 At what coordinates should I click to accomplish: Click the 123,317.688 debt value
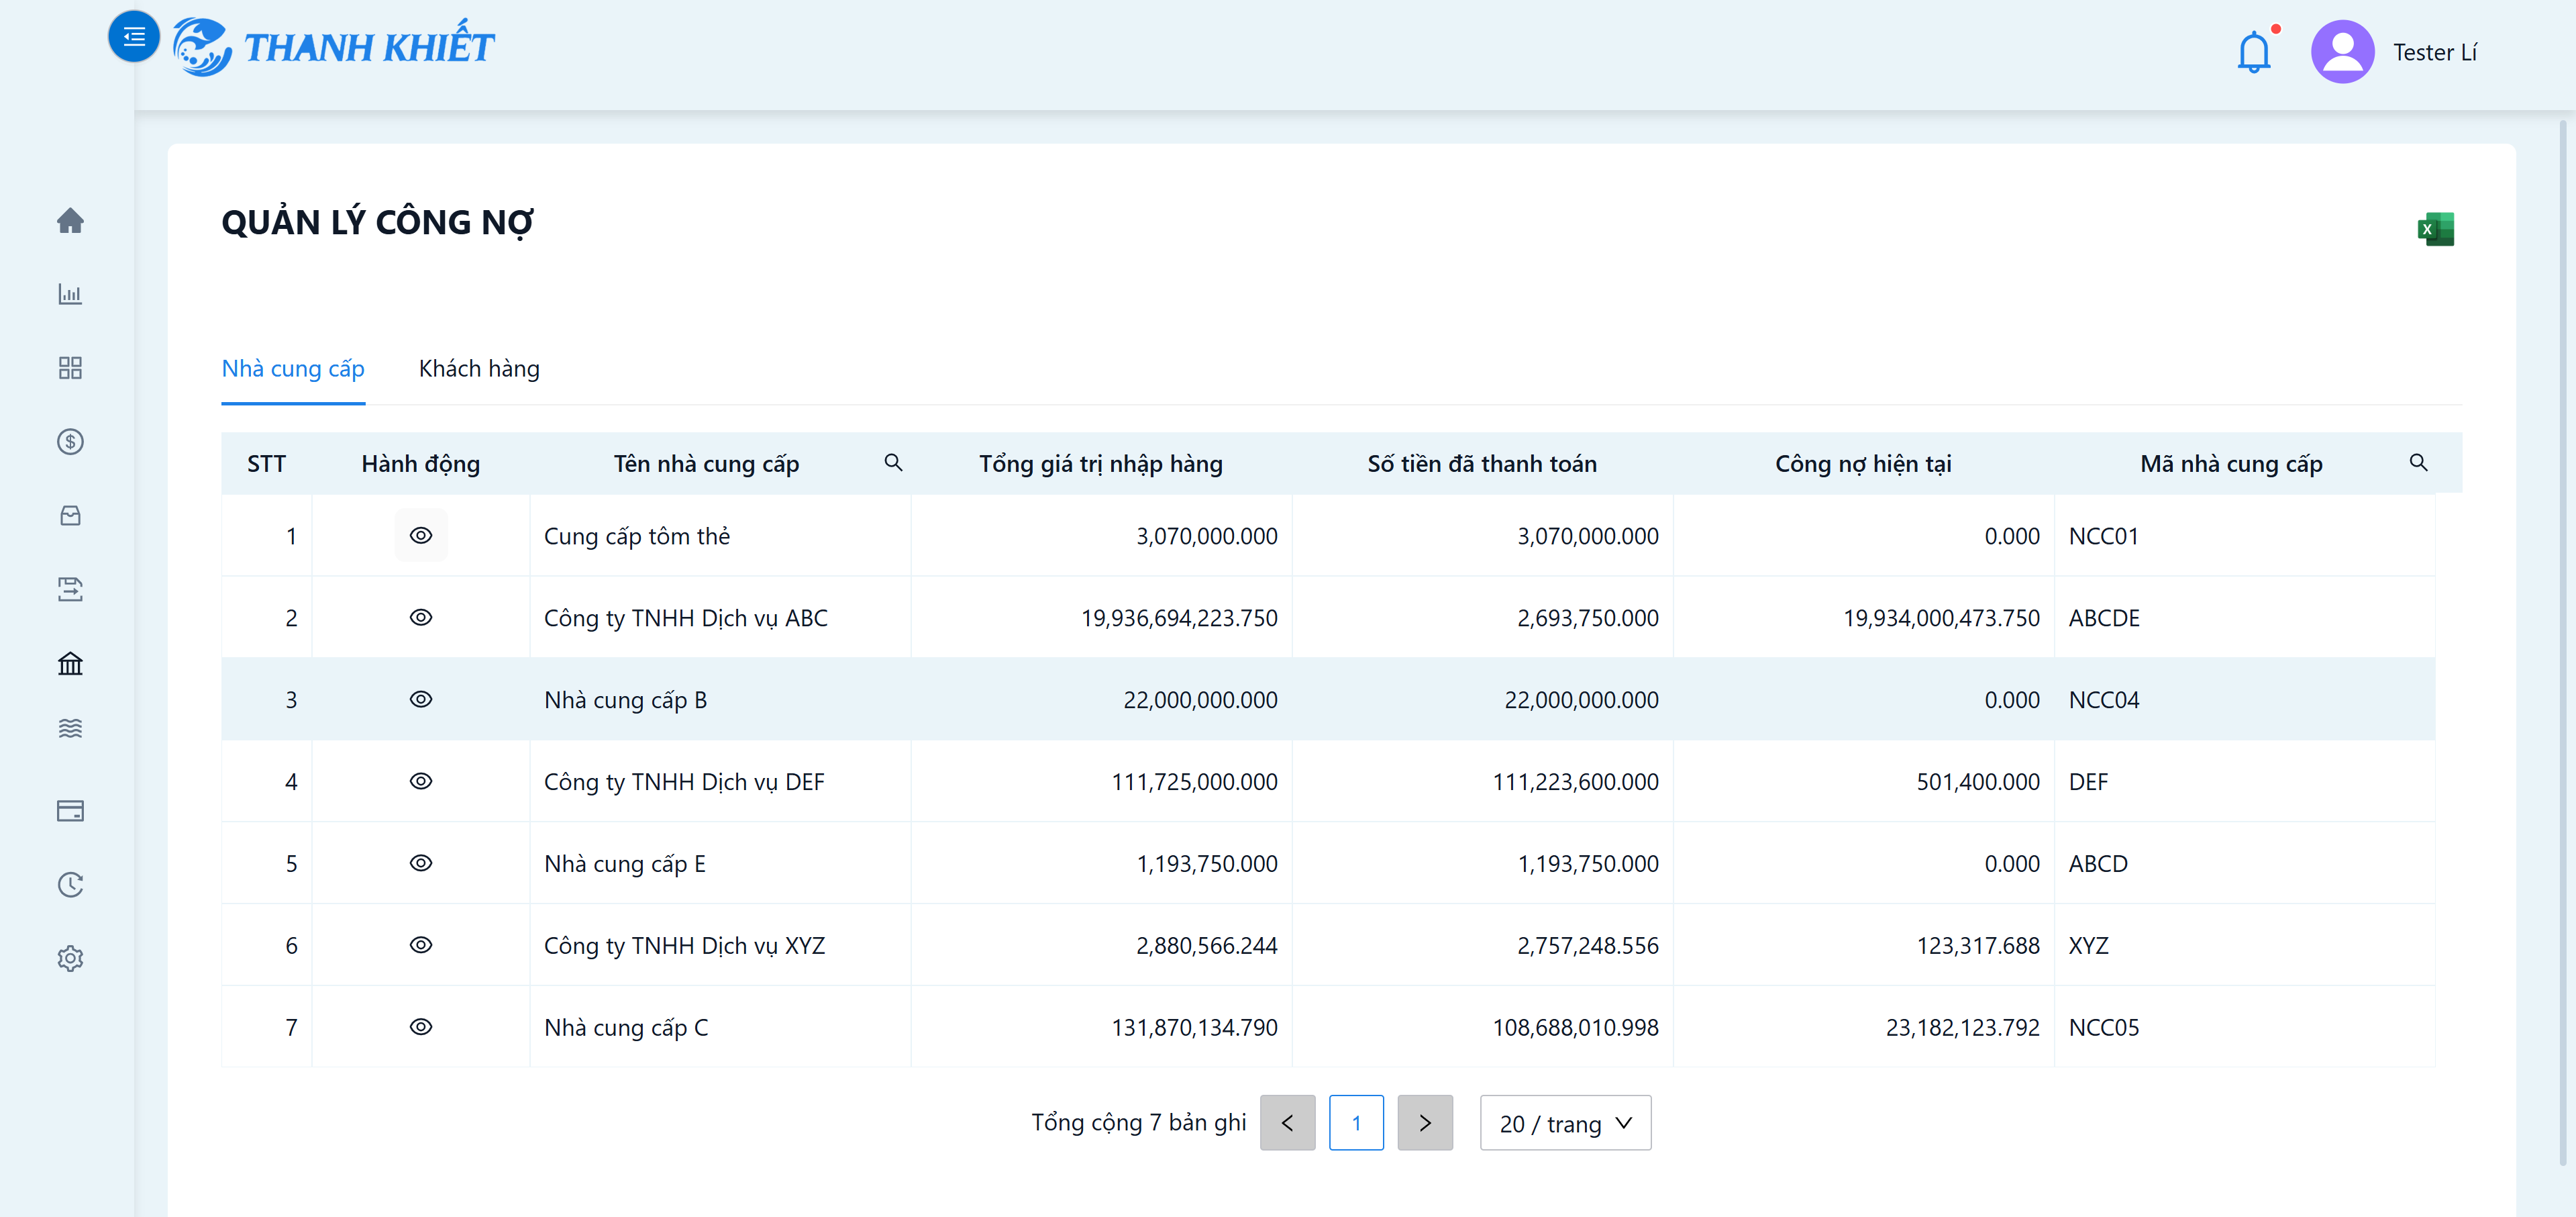(1977, 946)
